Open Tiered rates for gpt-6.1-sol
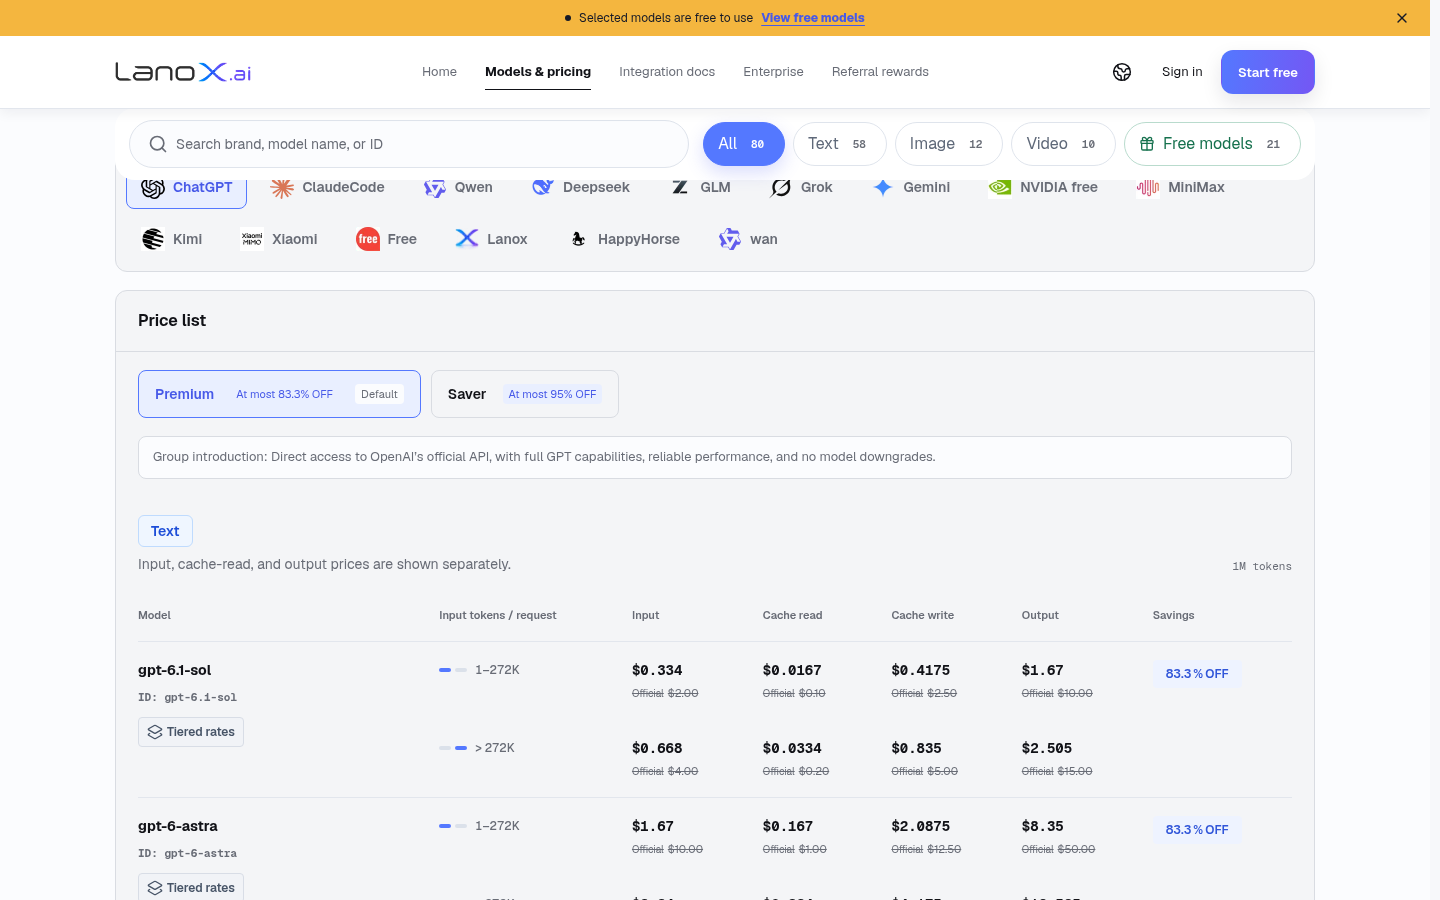 point(191,732)
